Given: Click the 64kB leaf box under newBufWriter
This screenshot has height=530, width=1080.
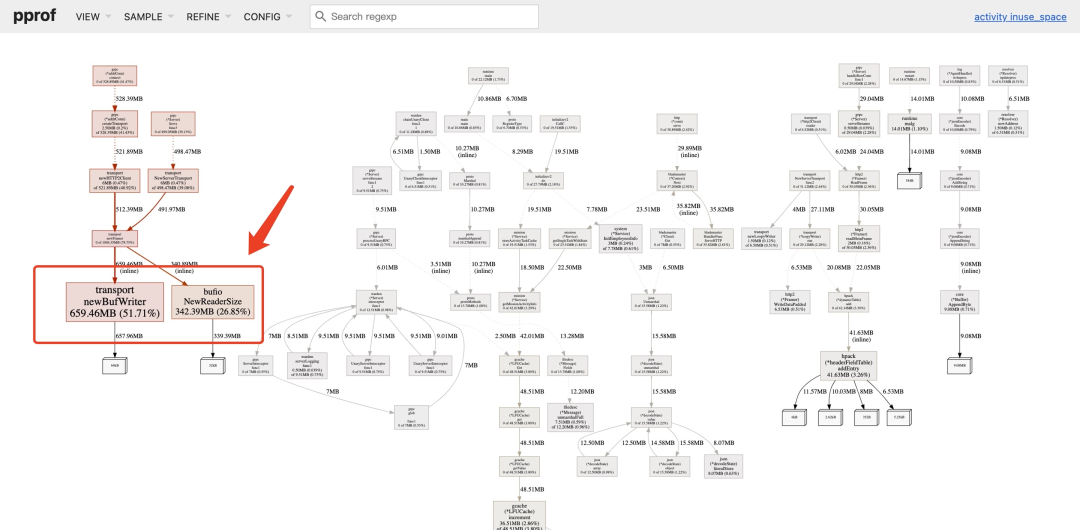Looking at the screenshot, I should click(115, 365).
